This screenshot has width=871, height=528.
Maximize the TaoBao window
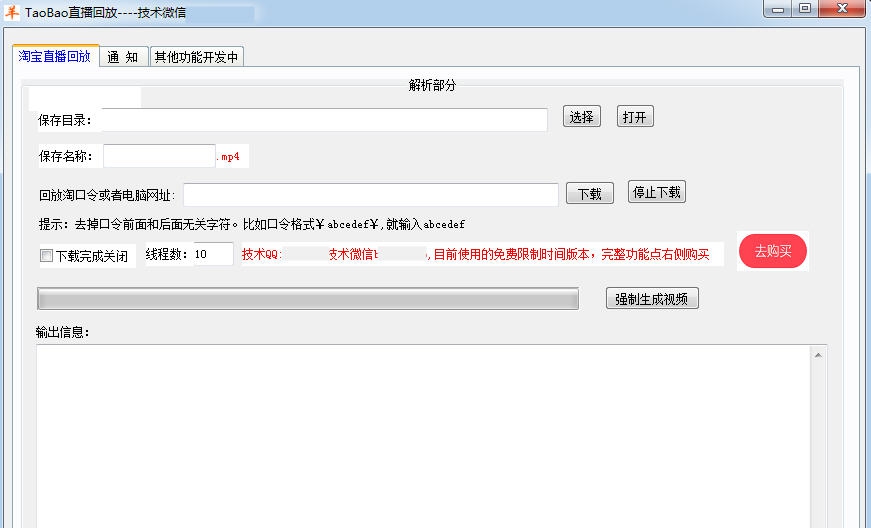point(804,9)
